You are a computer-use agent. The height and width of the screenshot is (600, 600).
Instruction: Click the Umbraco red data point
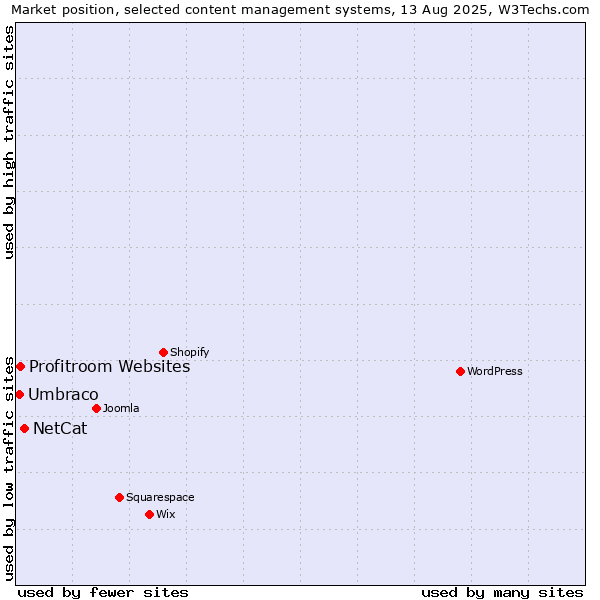(x=20, y=395)
